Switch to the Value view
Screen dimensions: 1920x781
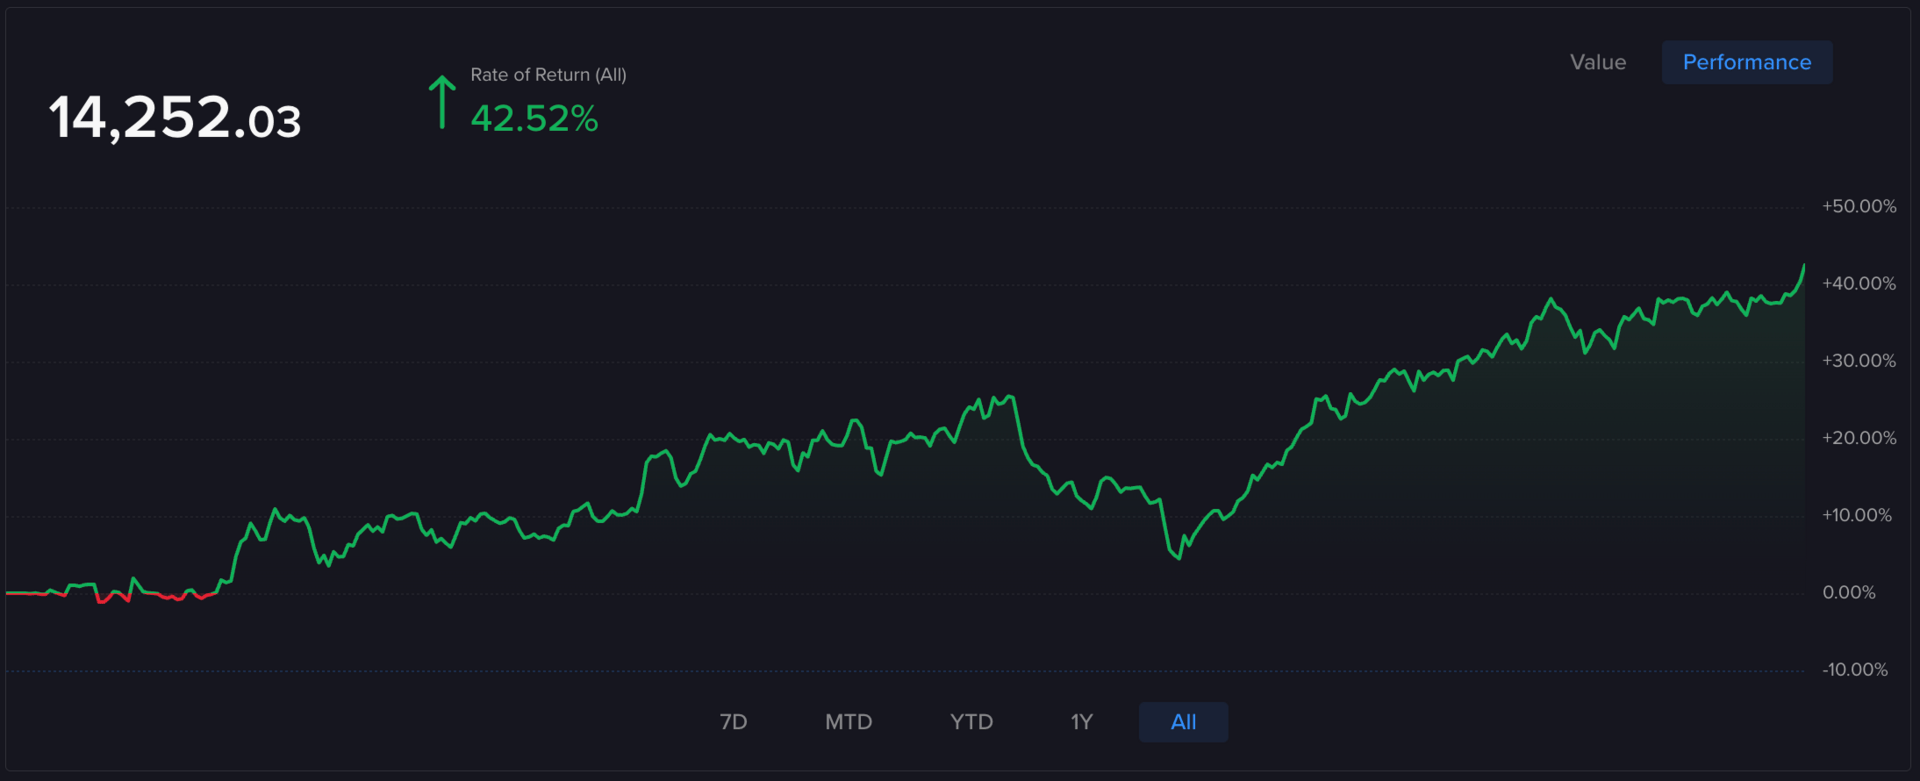point(1597,62)
